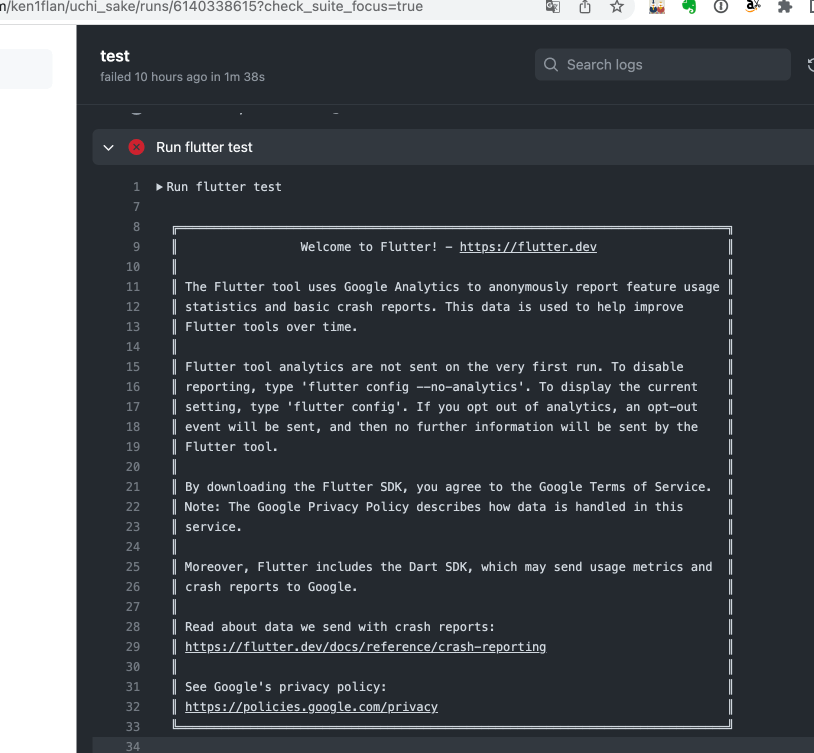Expand the 'Run flutter test' command group triangle
Image resolution: width=814 pixels, height=753 pixels.
coord(159,187)
